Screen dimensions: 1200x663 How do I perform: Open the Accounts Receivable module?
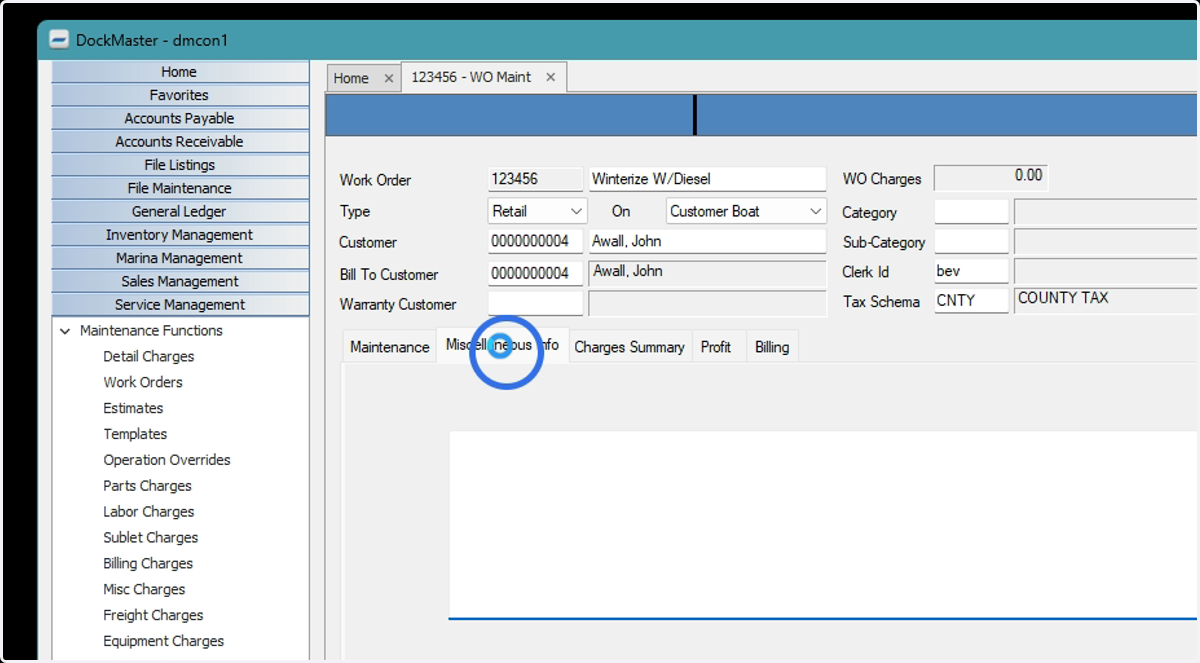point(180,142)
